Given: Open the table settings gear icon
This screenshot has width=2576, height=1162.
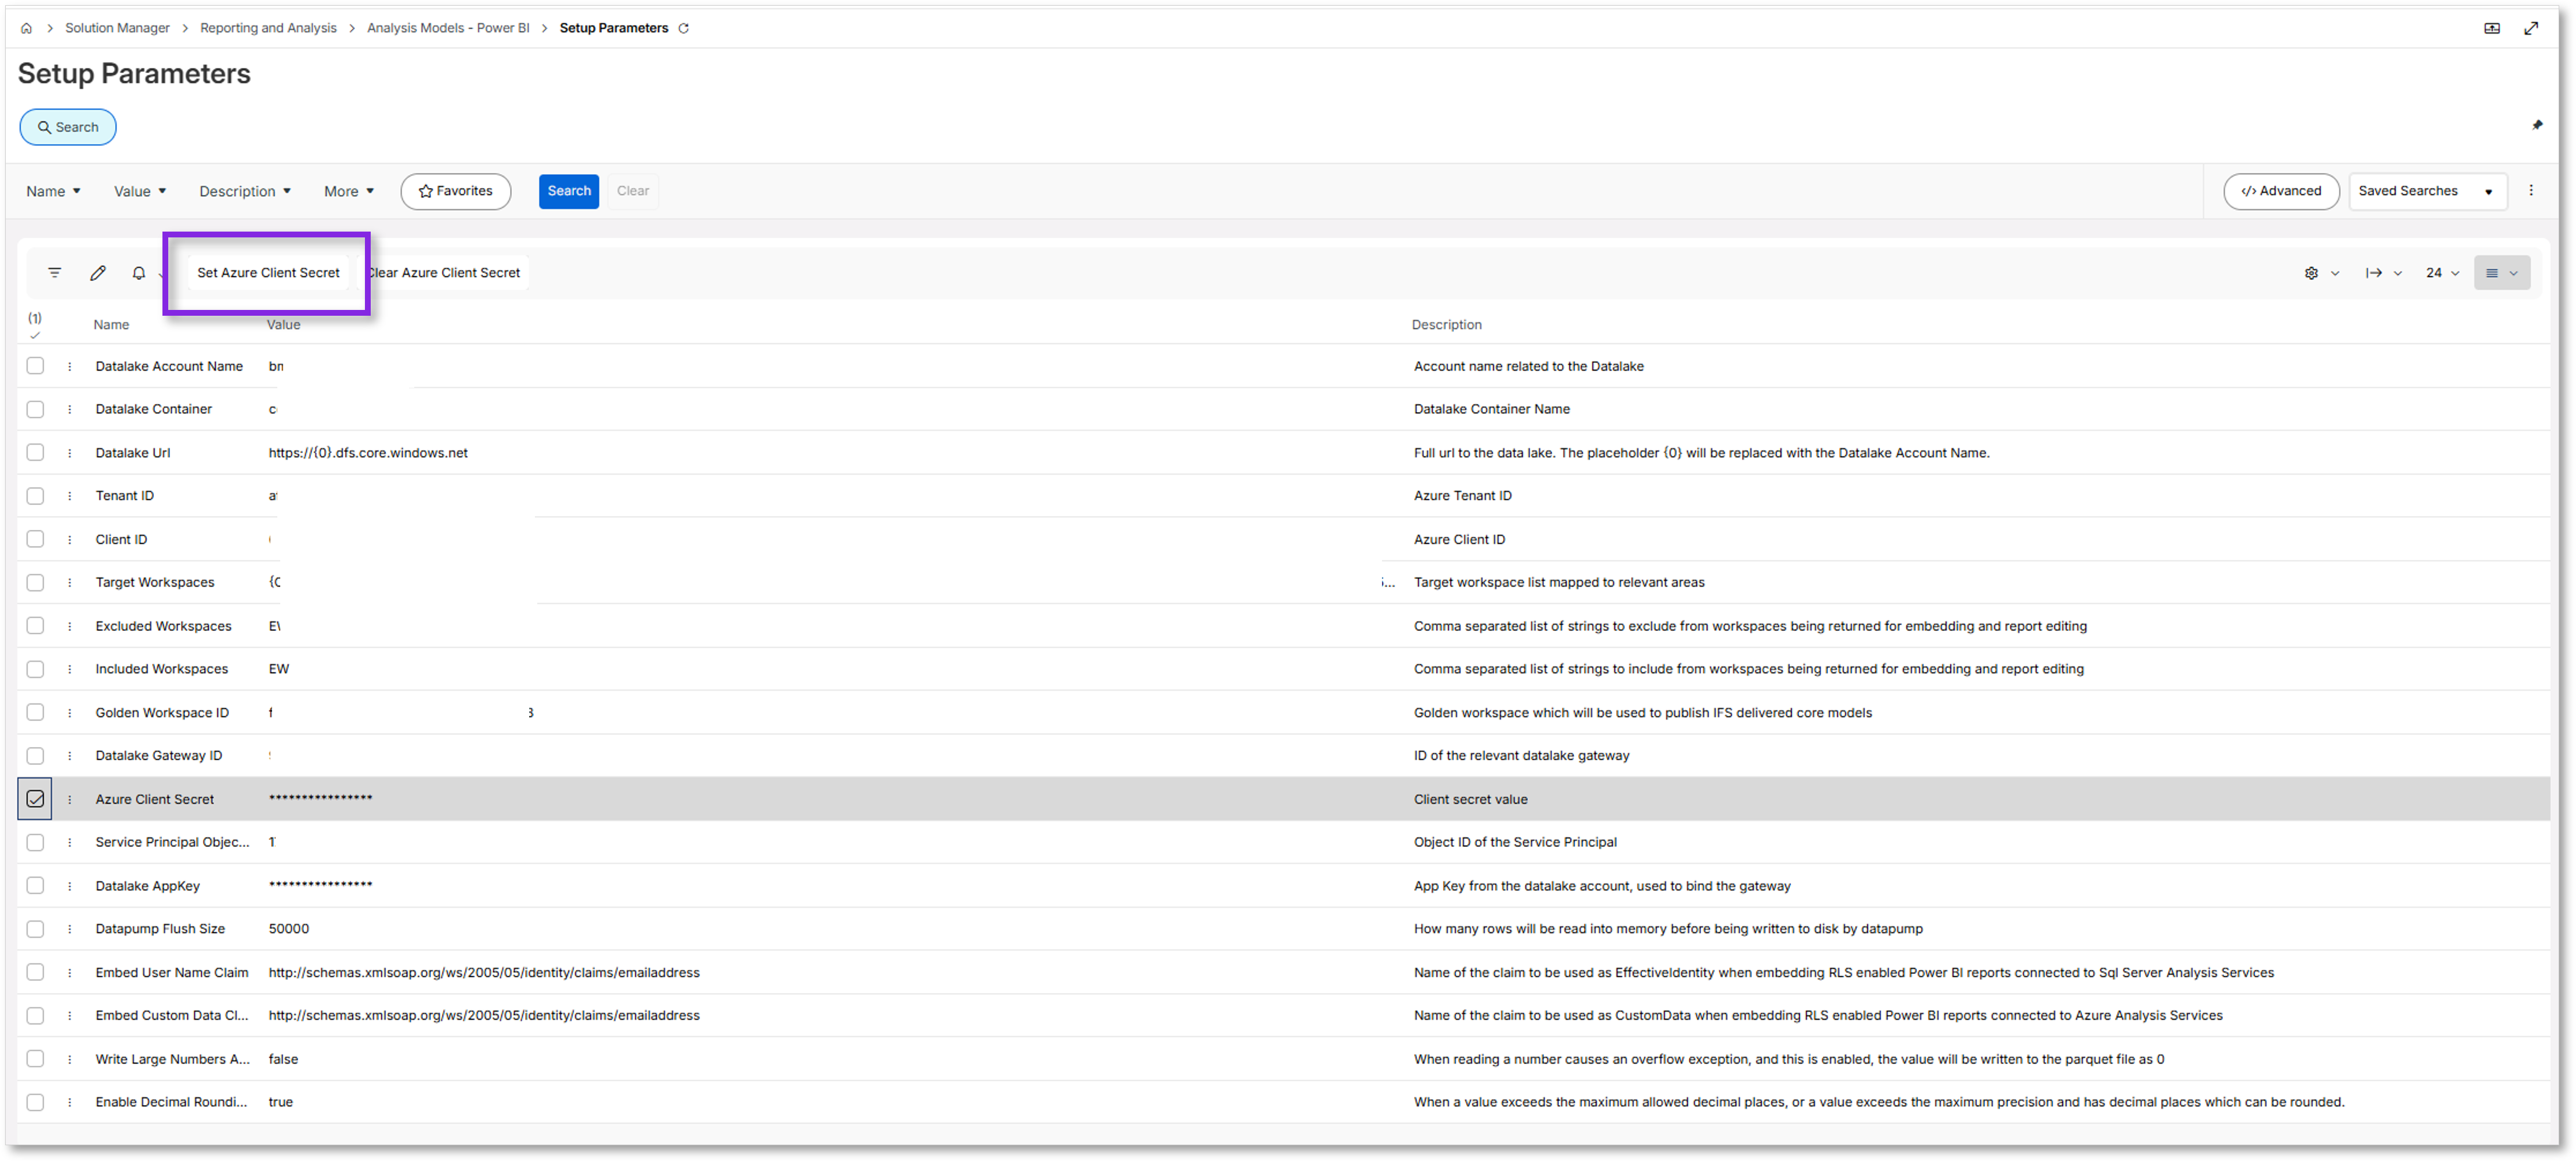Looking at the screenshot, I should tap(2311, 273).
